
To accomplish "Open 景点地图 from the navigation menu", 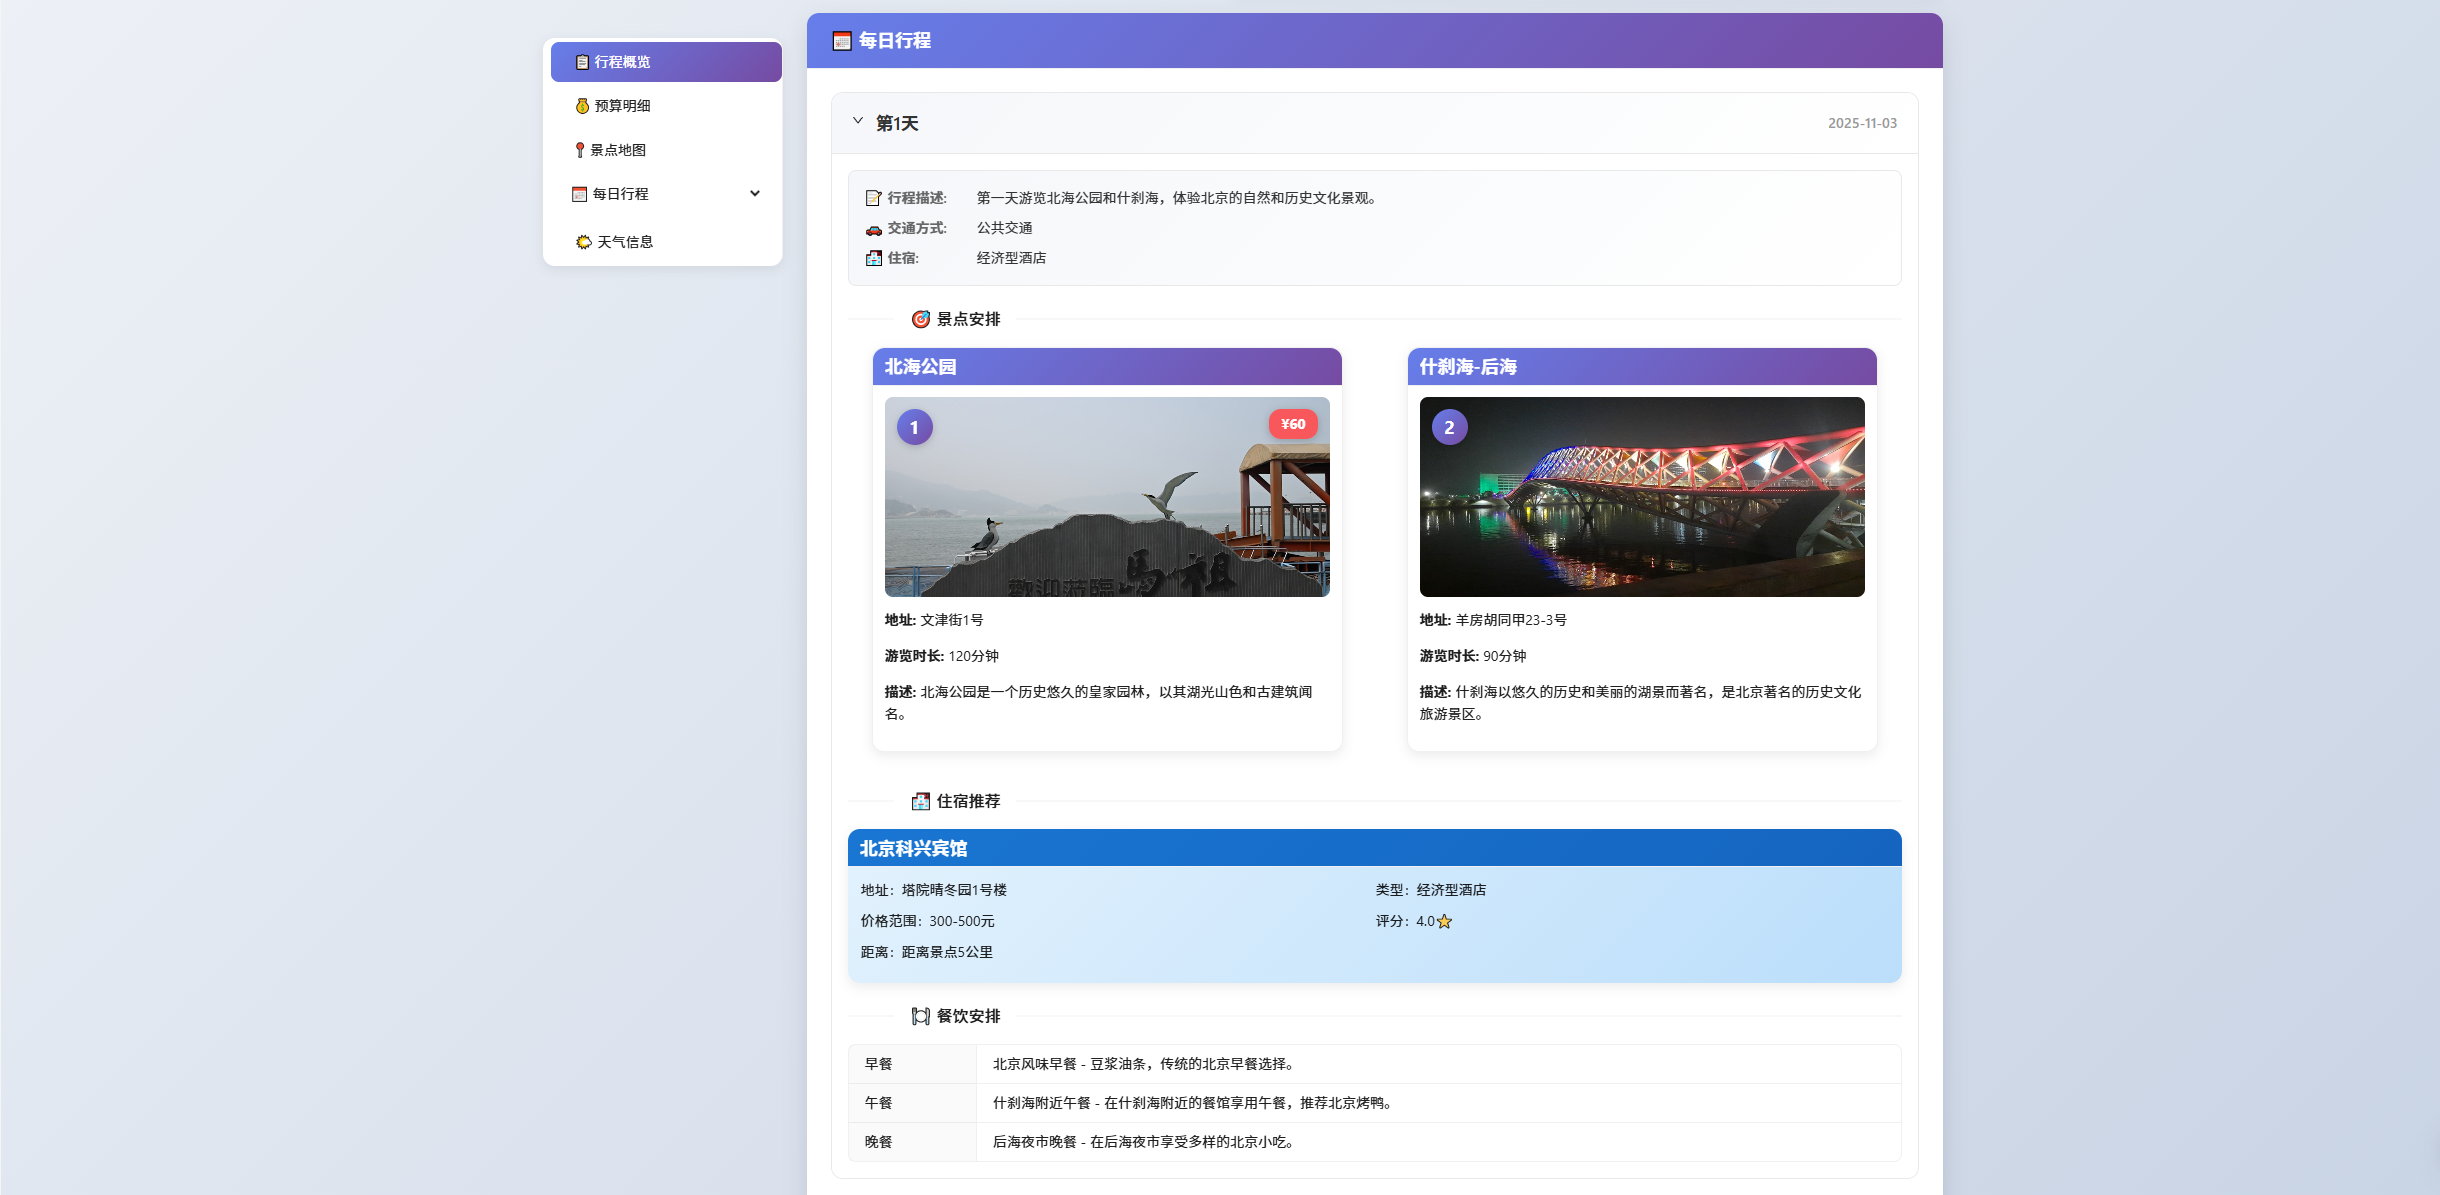I will tap(617, 150).
